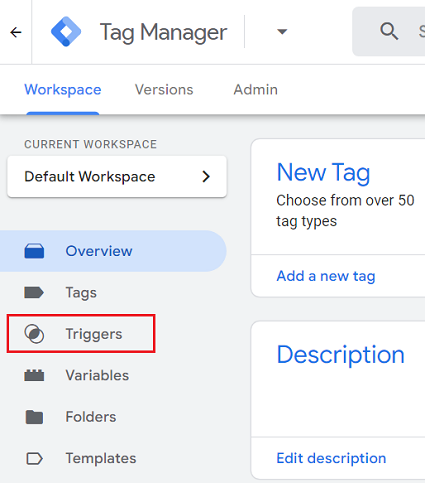
Task: Click the Tags icon in sidebar
Action: (x=34, y=293)
